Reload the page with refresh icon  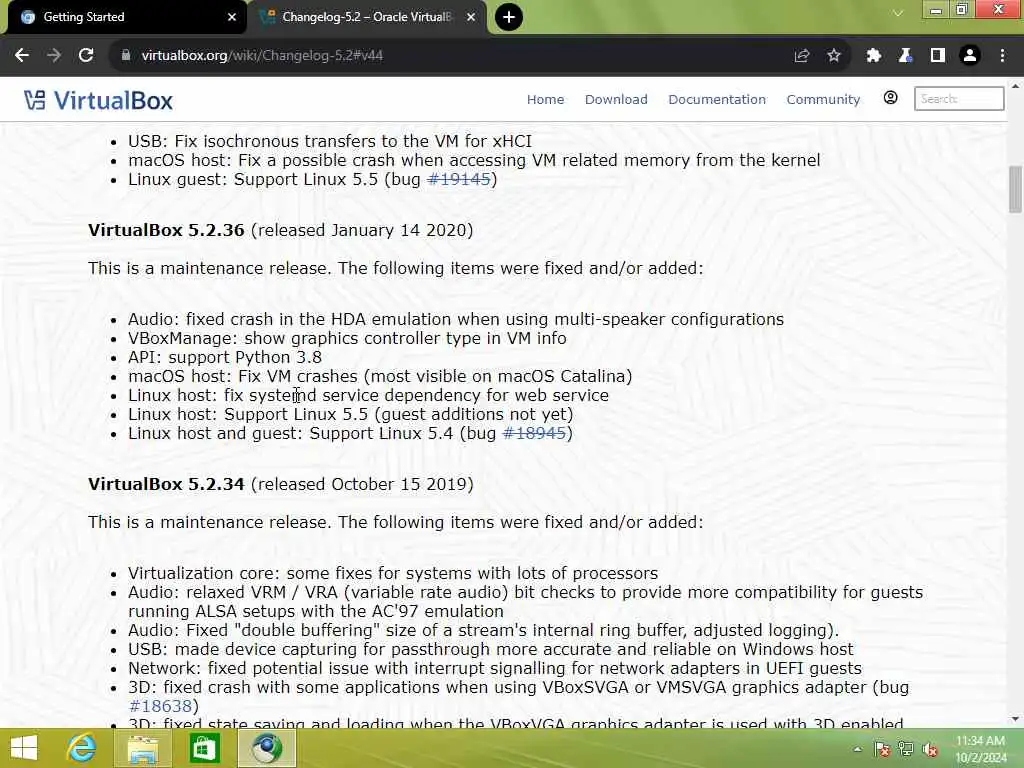86,56
